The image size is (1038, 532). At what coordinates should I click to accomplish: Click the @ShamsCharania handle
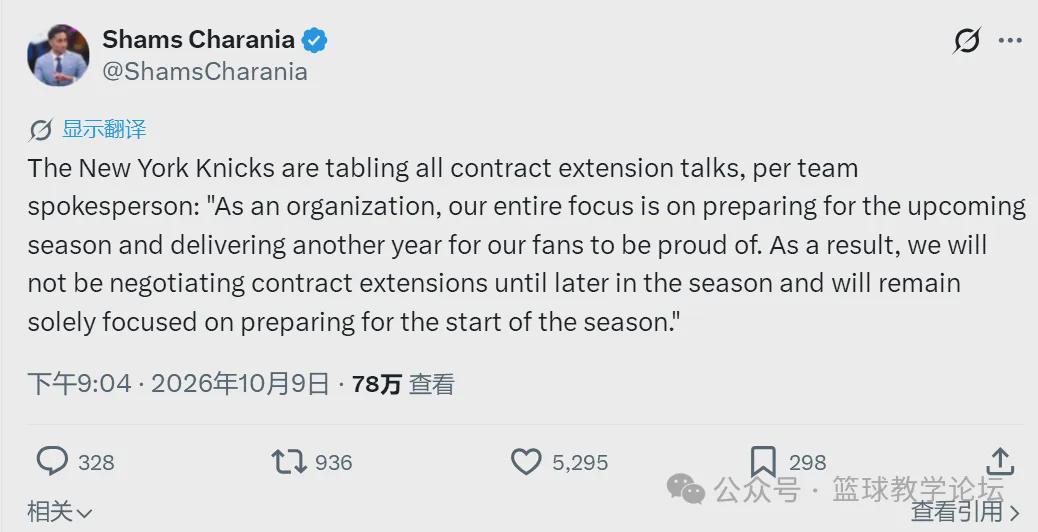[205, 71]
